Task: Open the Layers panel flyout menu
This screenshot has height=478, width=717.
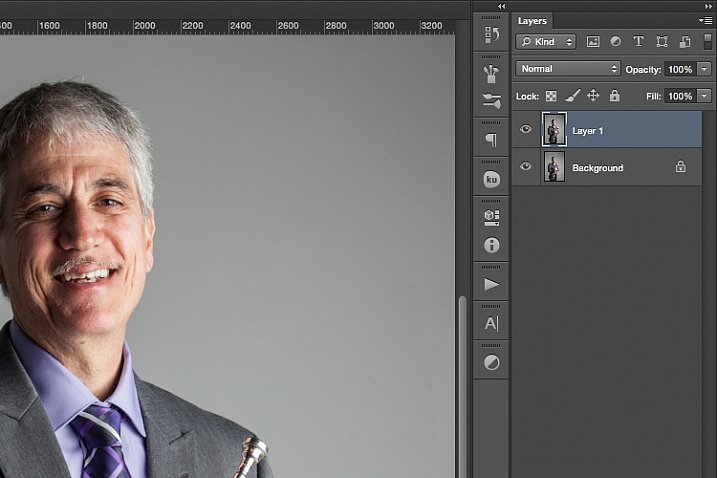Action: pyautogui.click(x=706, y=20)
